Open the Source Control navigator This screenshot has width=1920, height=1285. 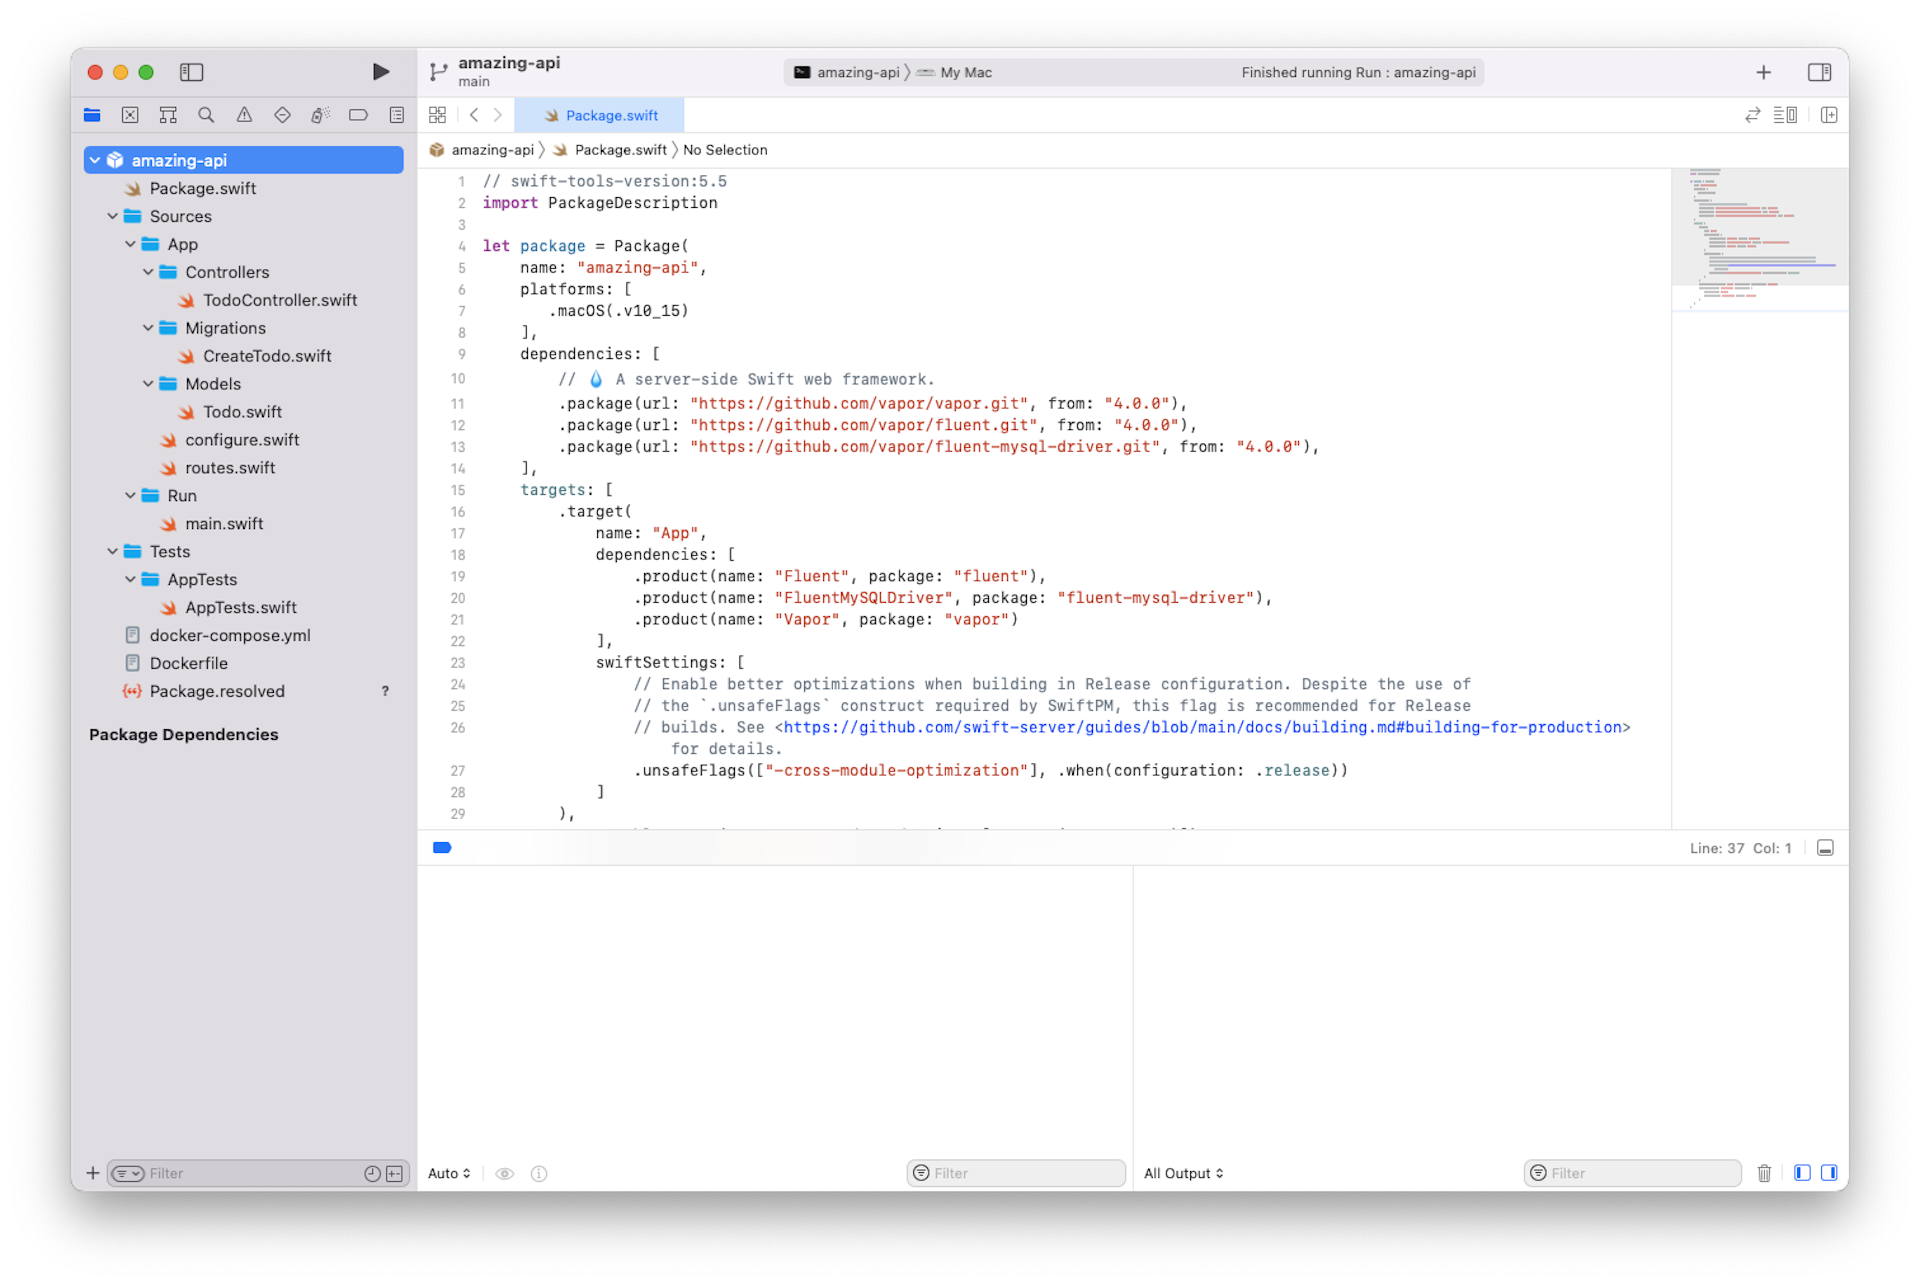[130, 114]
